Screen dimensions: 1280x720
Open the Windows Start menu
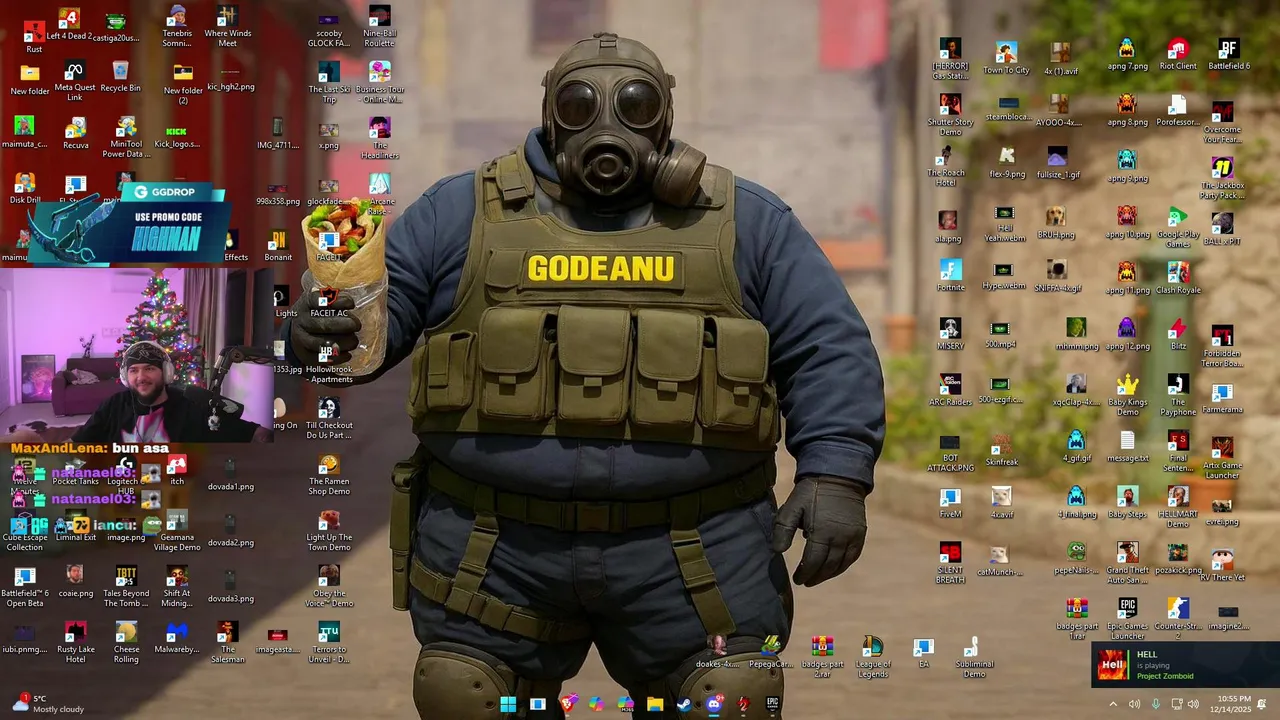point(508,704)
